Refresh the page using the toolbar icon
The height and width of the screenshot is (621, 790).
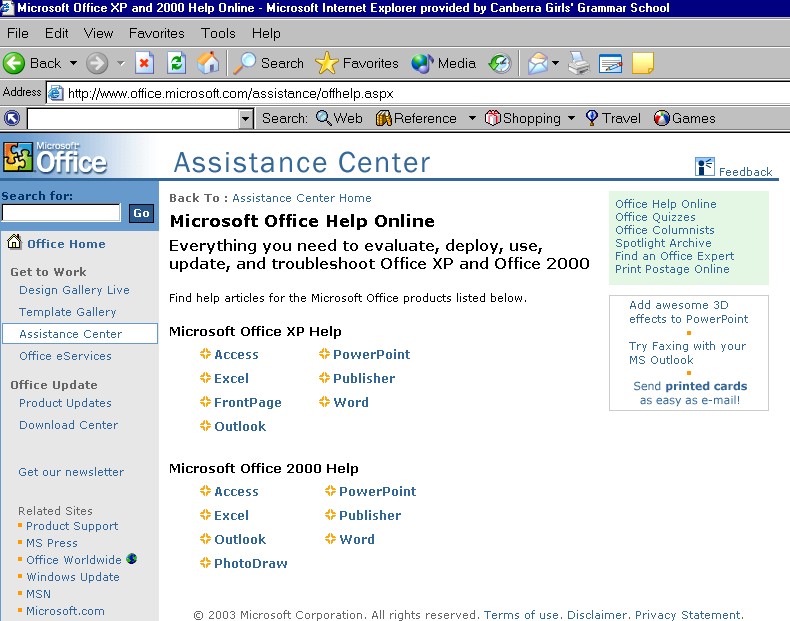click(x=176, y=63)
